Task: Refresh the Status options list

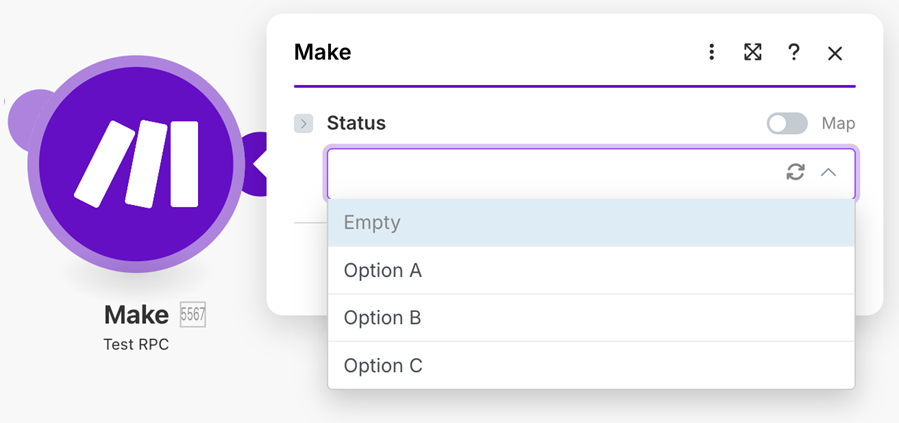Action: point(795,172)
